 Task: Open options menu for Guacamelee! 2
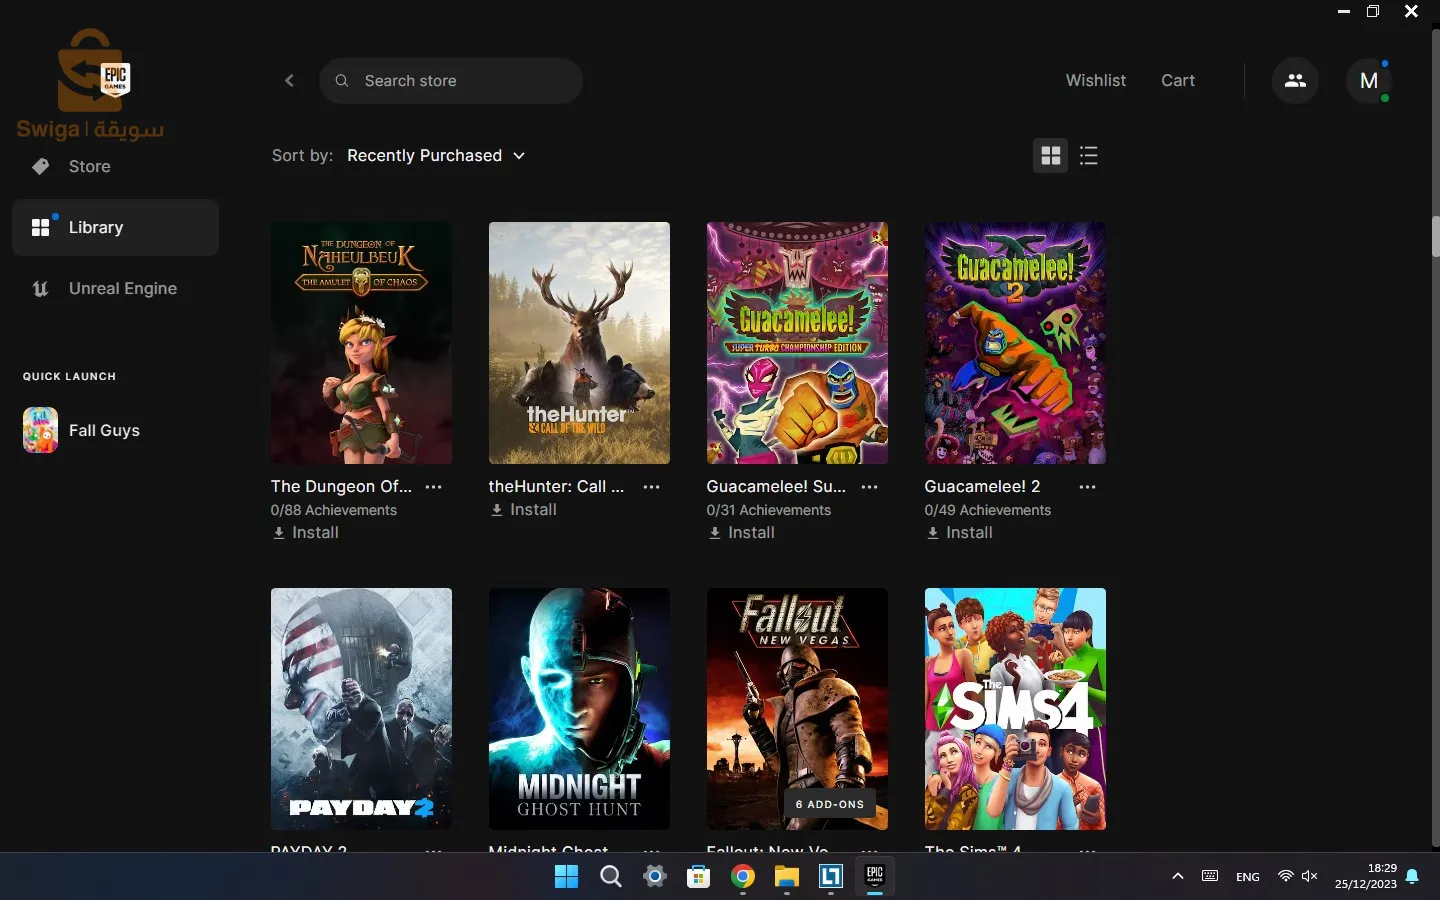point(1088,487)
